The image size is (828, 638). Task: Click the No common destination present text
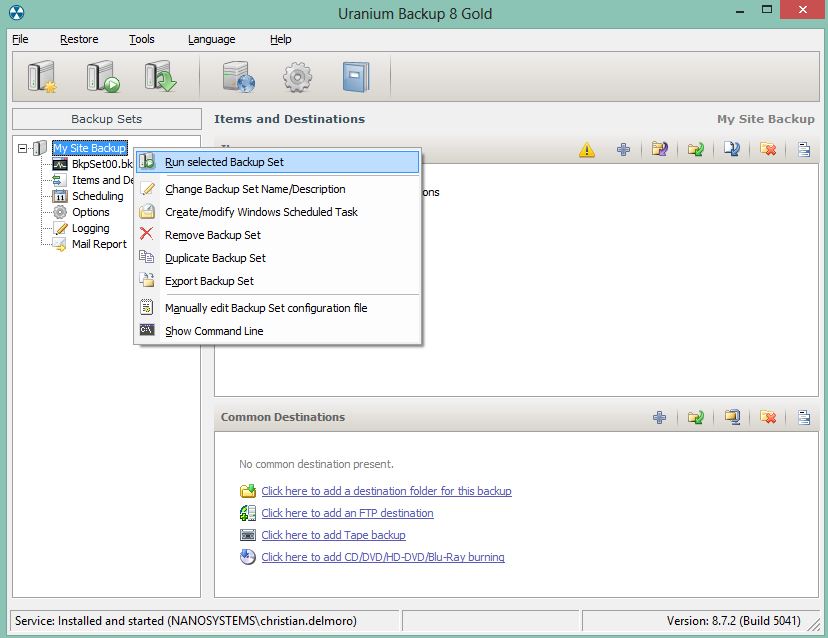(316, 464)
